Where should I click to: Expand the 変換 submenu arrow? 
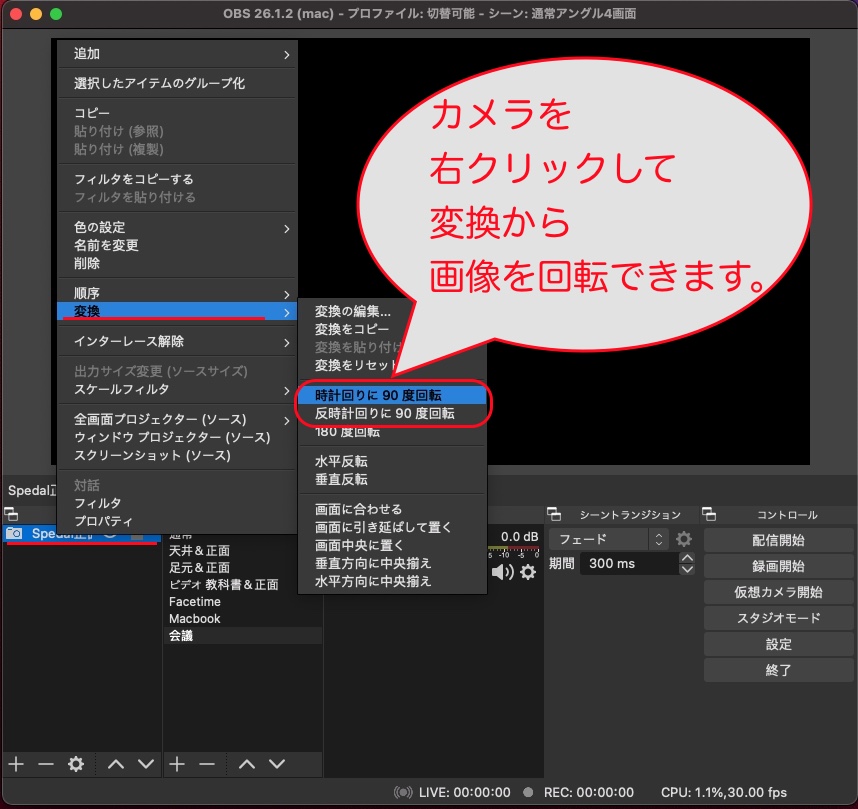click(x=288, y=311)
